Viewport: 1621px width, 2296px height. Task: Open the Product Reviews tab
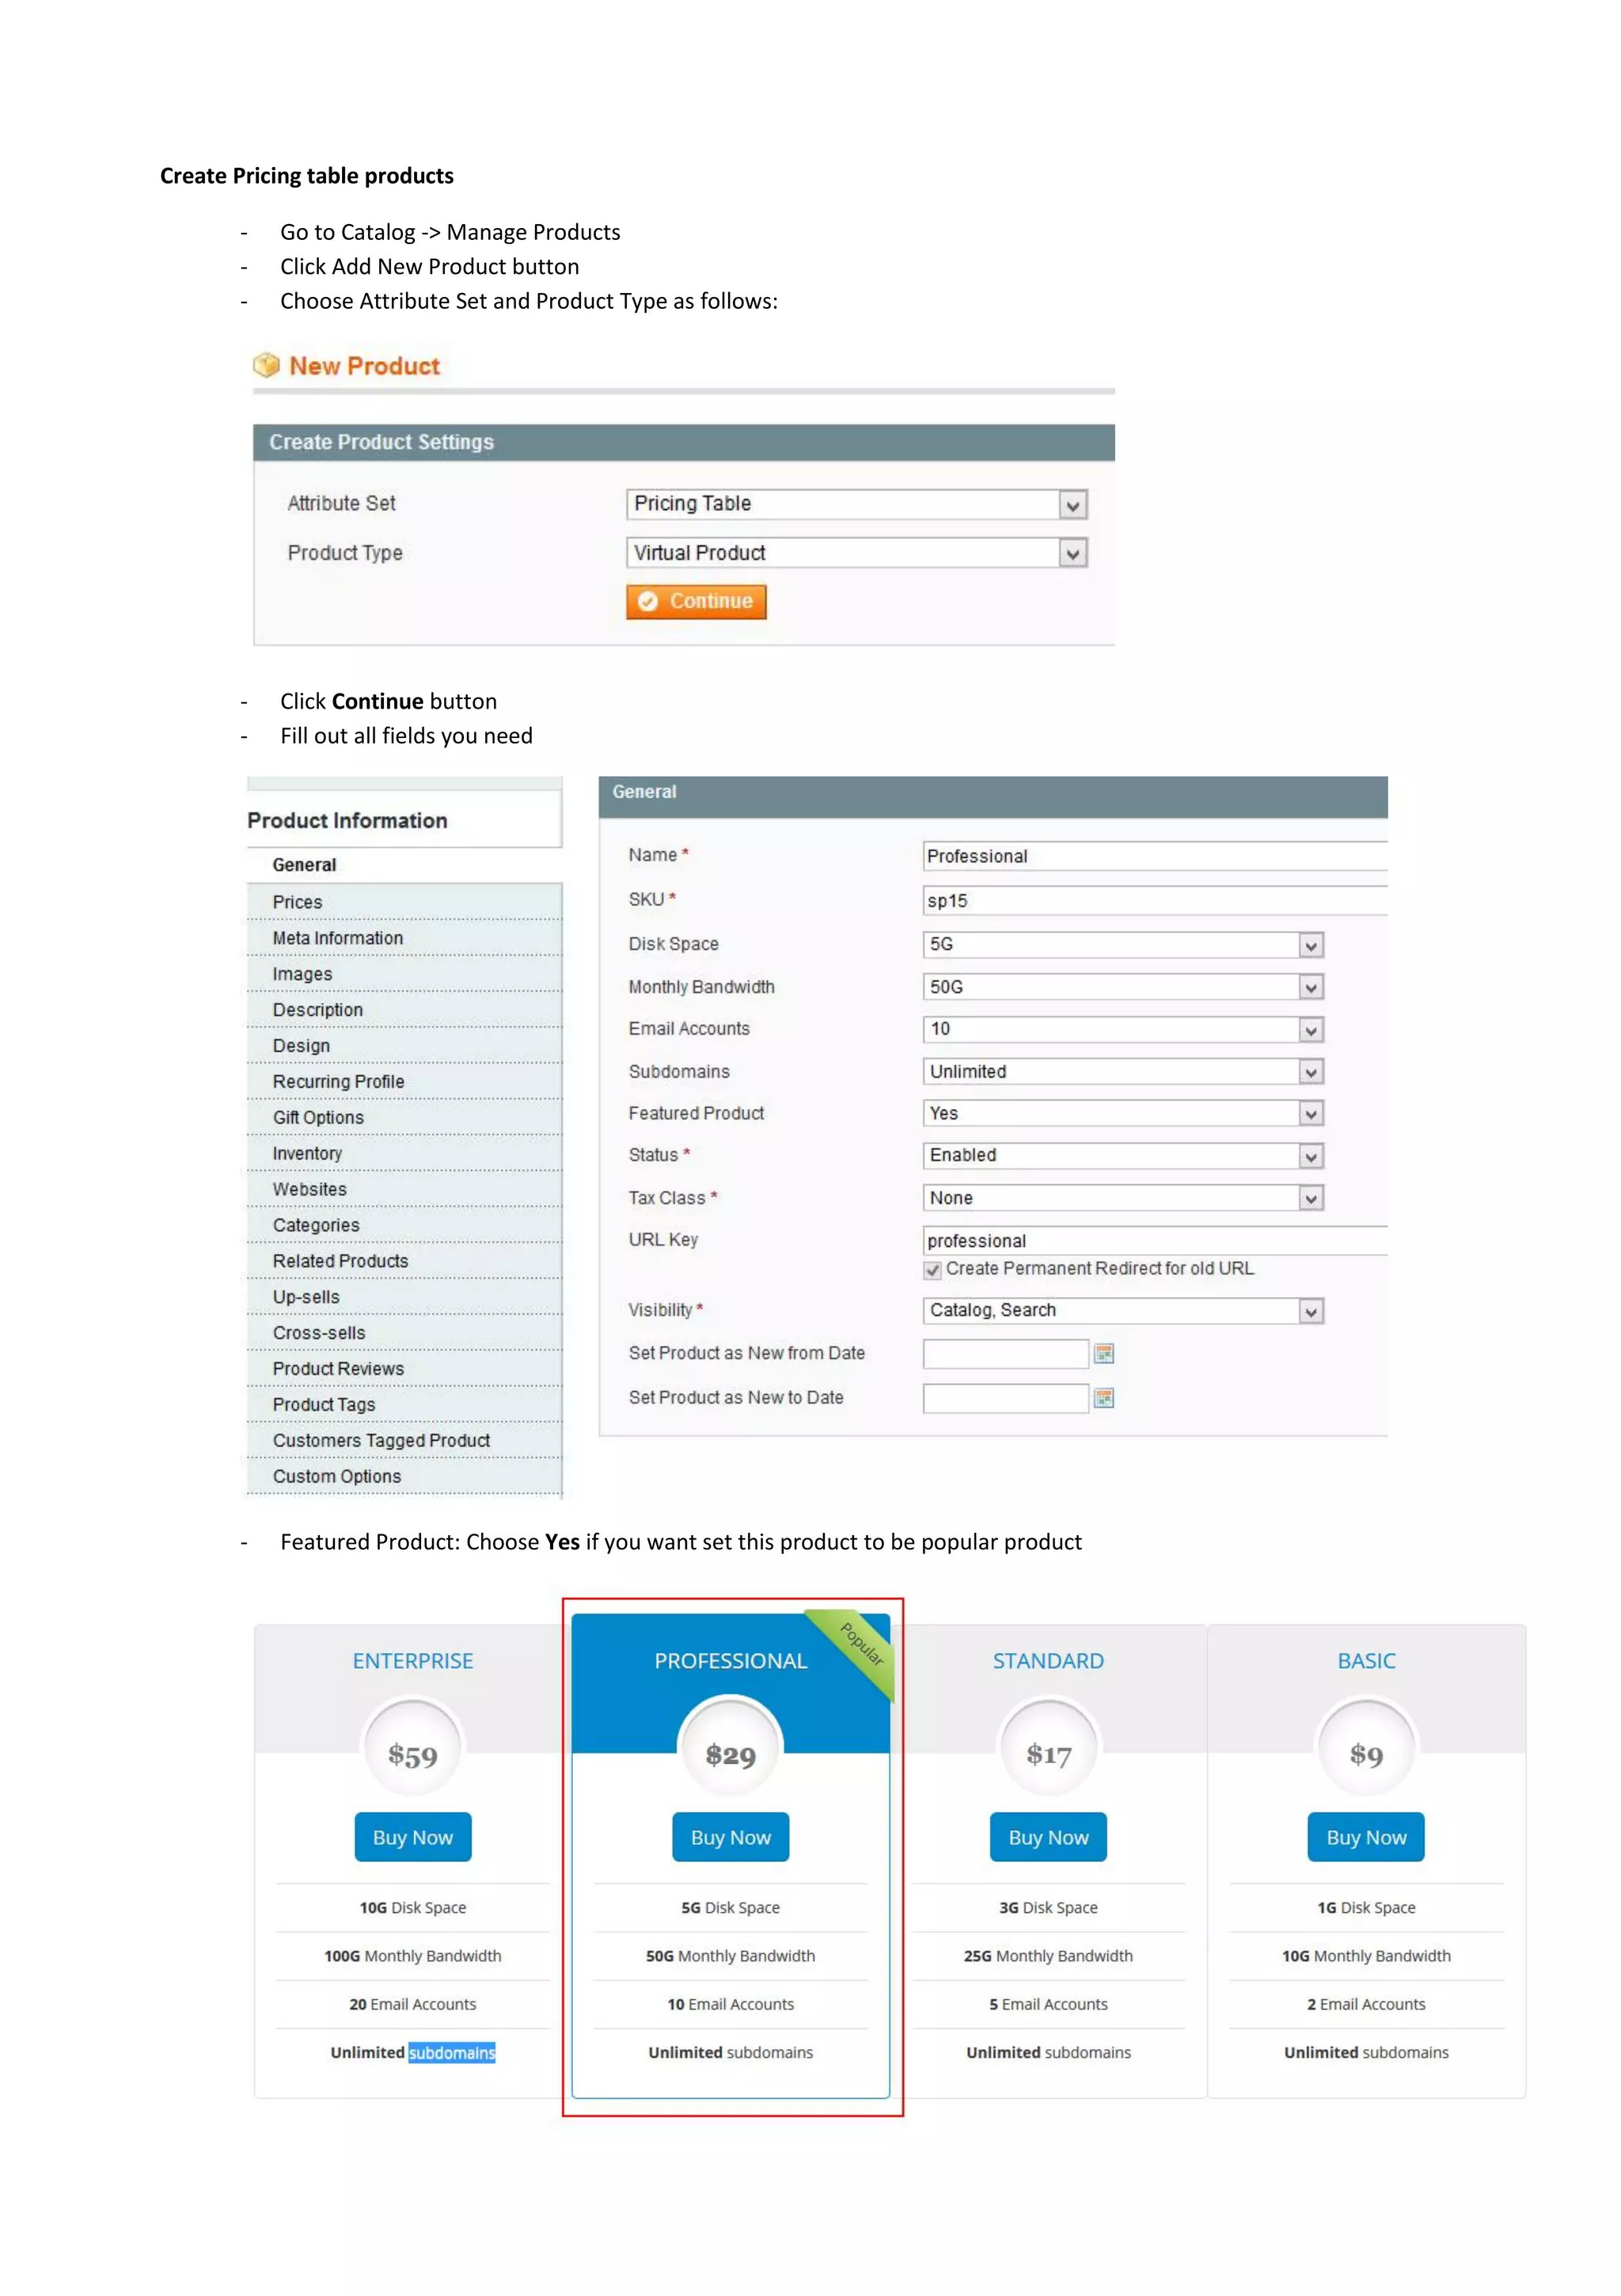pos(404,1370)
